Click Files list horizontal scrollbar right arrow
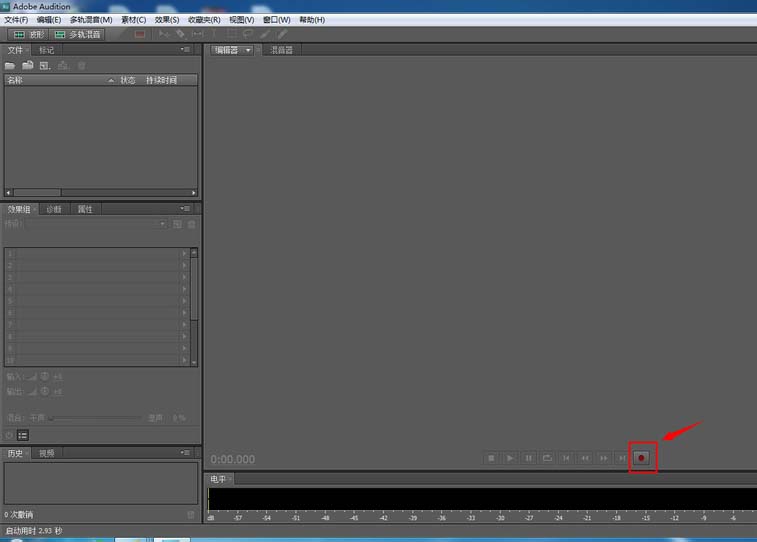This screenshot has width=757, height=542. (x=194, y=193)
